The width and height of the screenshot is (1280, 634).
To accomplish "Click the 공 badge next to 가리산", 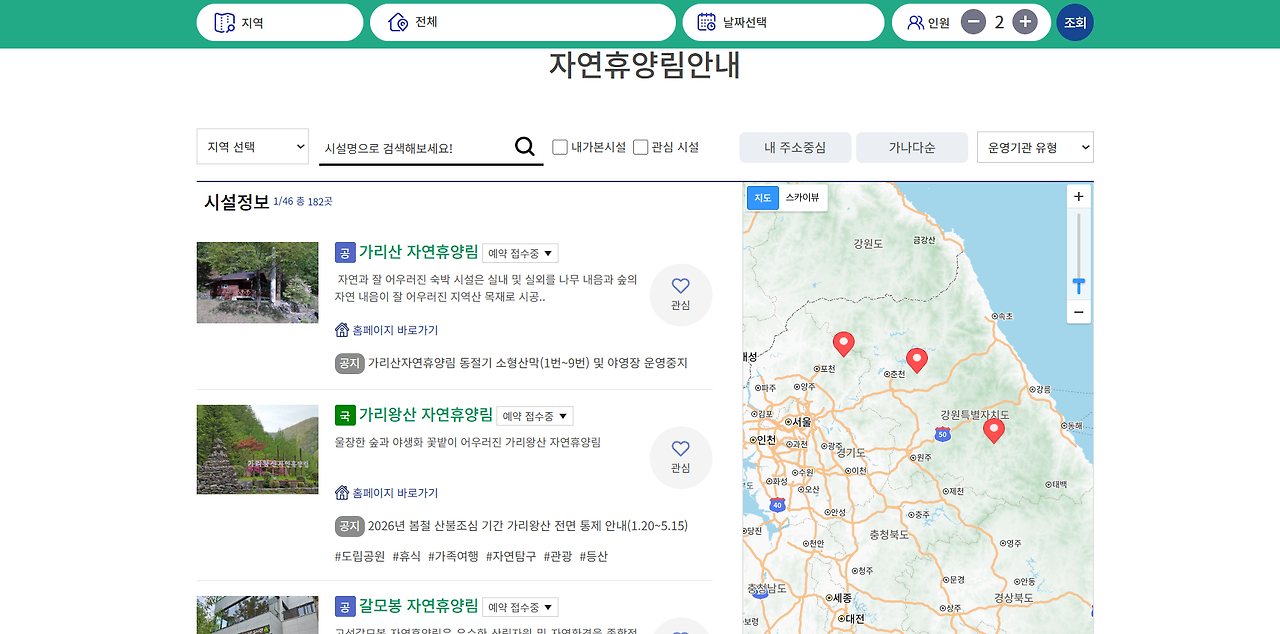I will coord(345,252).
